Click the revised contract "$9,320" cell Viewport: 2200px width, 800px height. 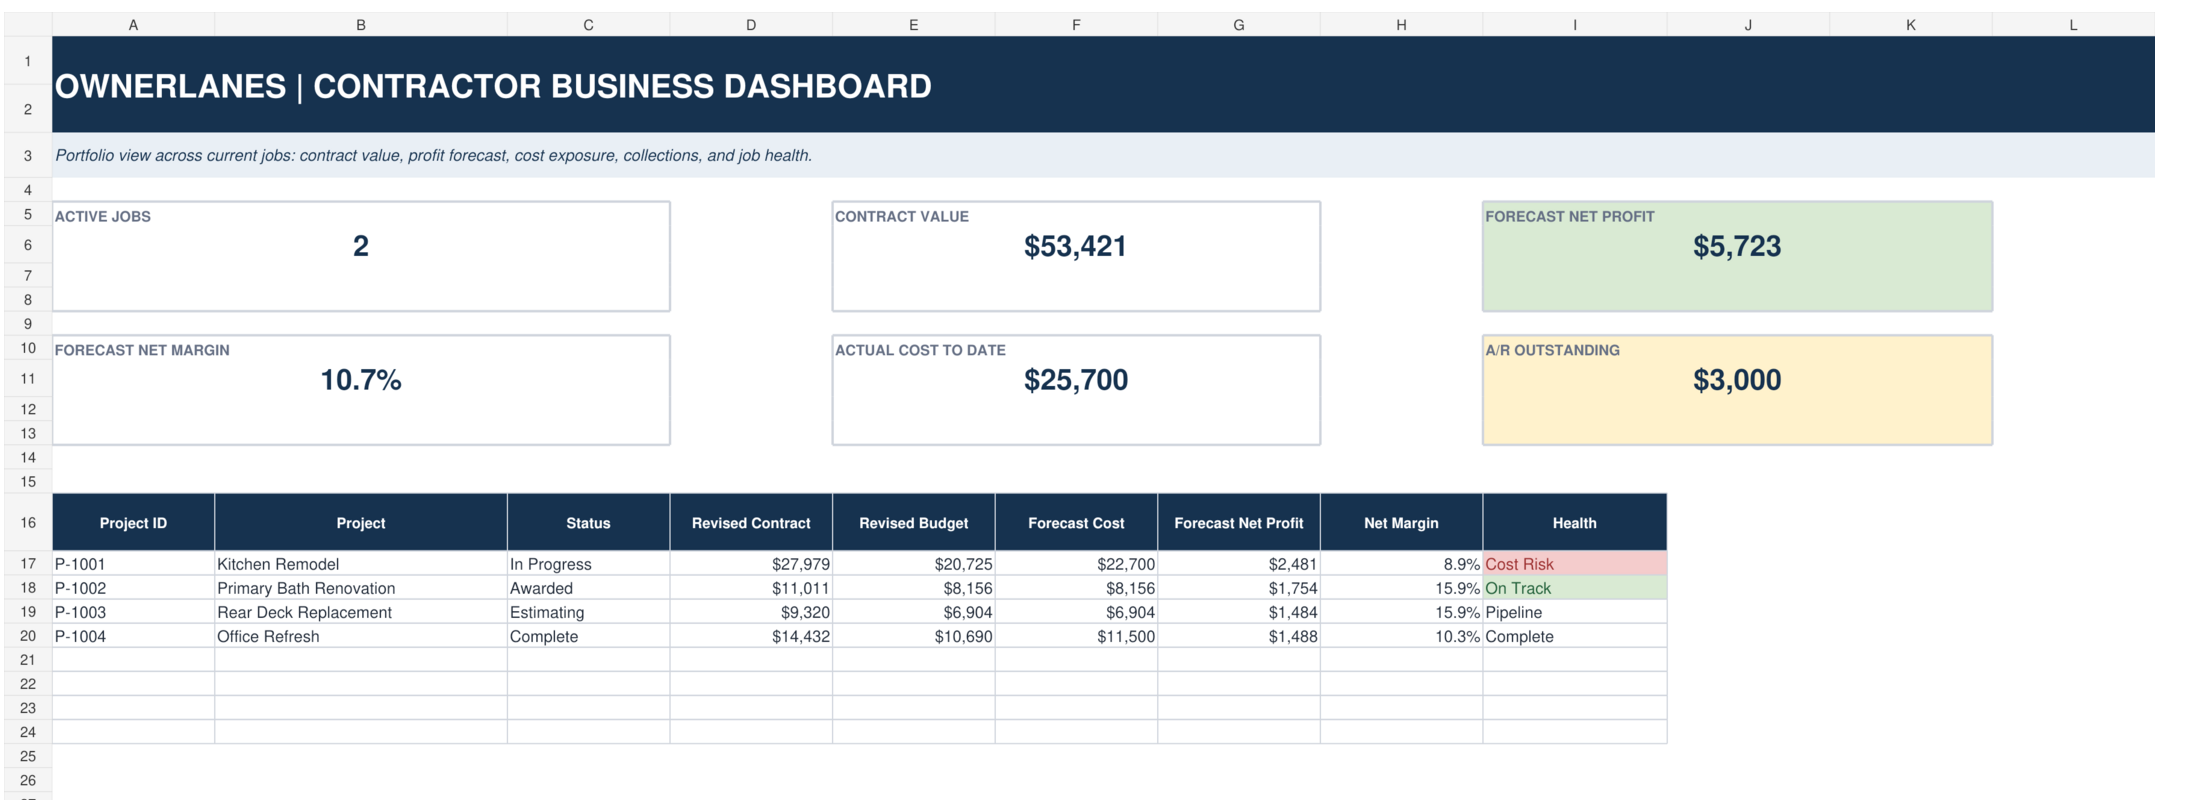[x=751, y=612]
